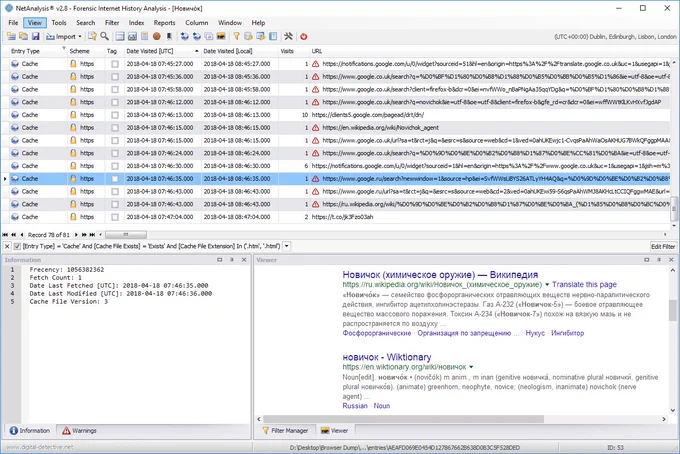Pin the Viewer panel

(x=659, y=260)
